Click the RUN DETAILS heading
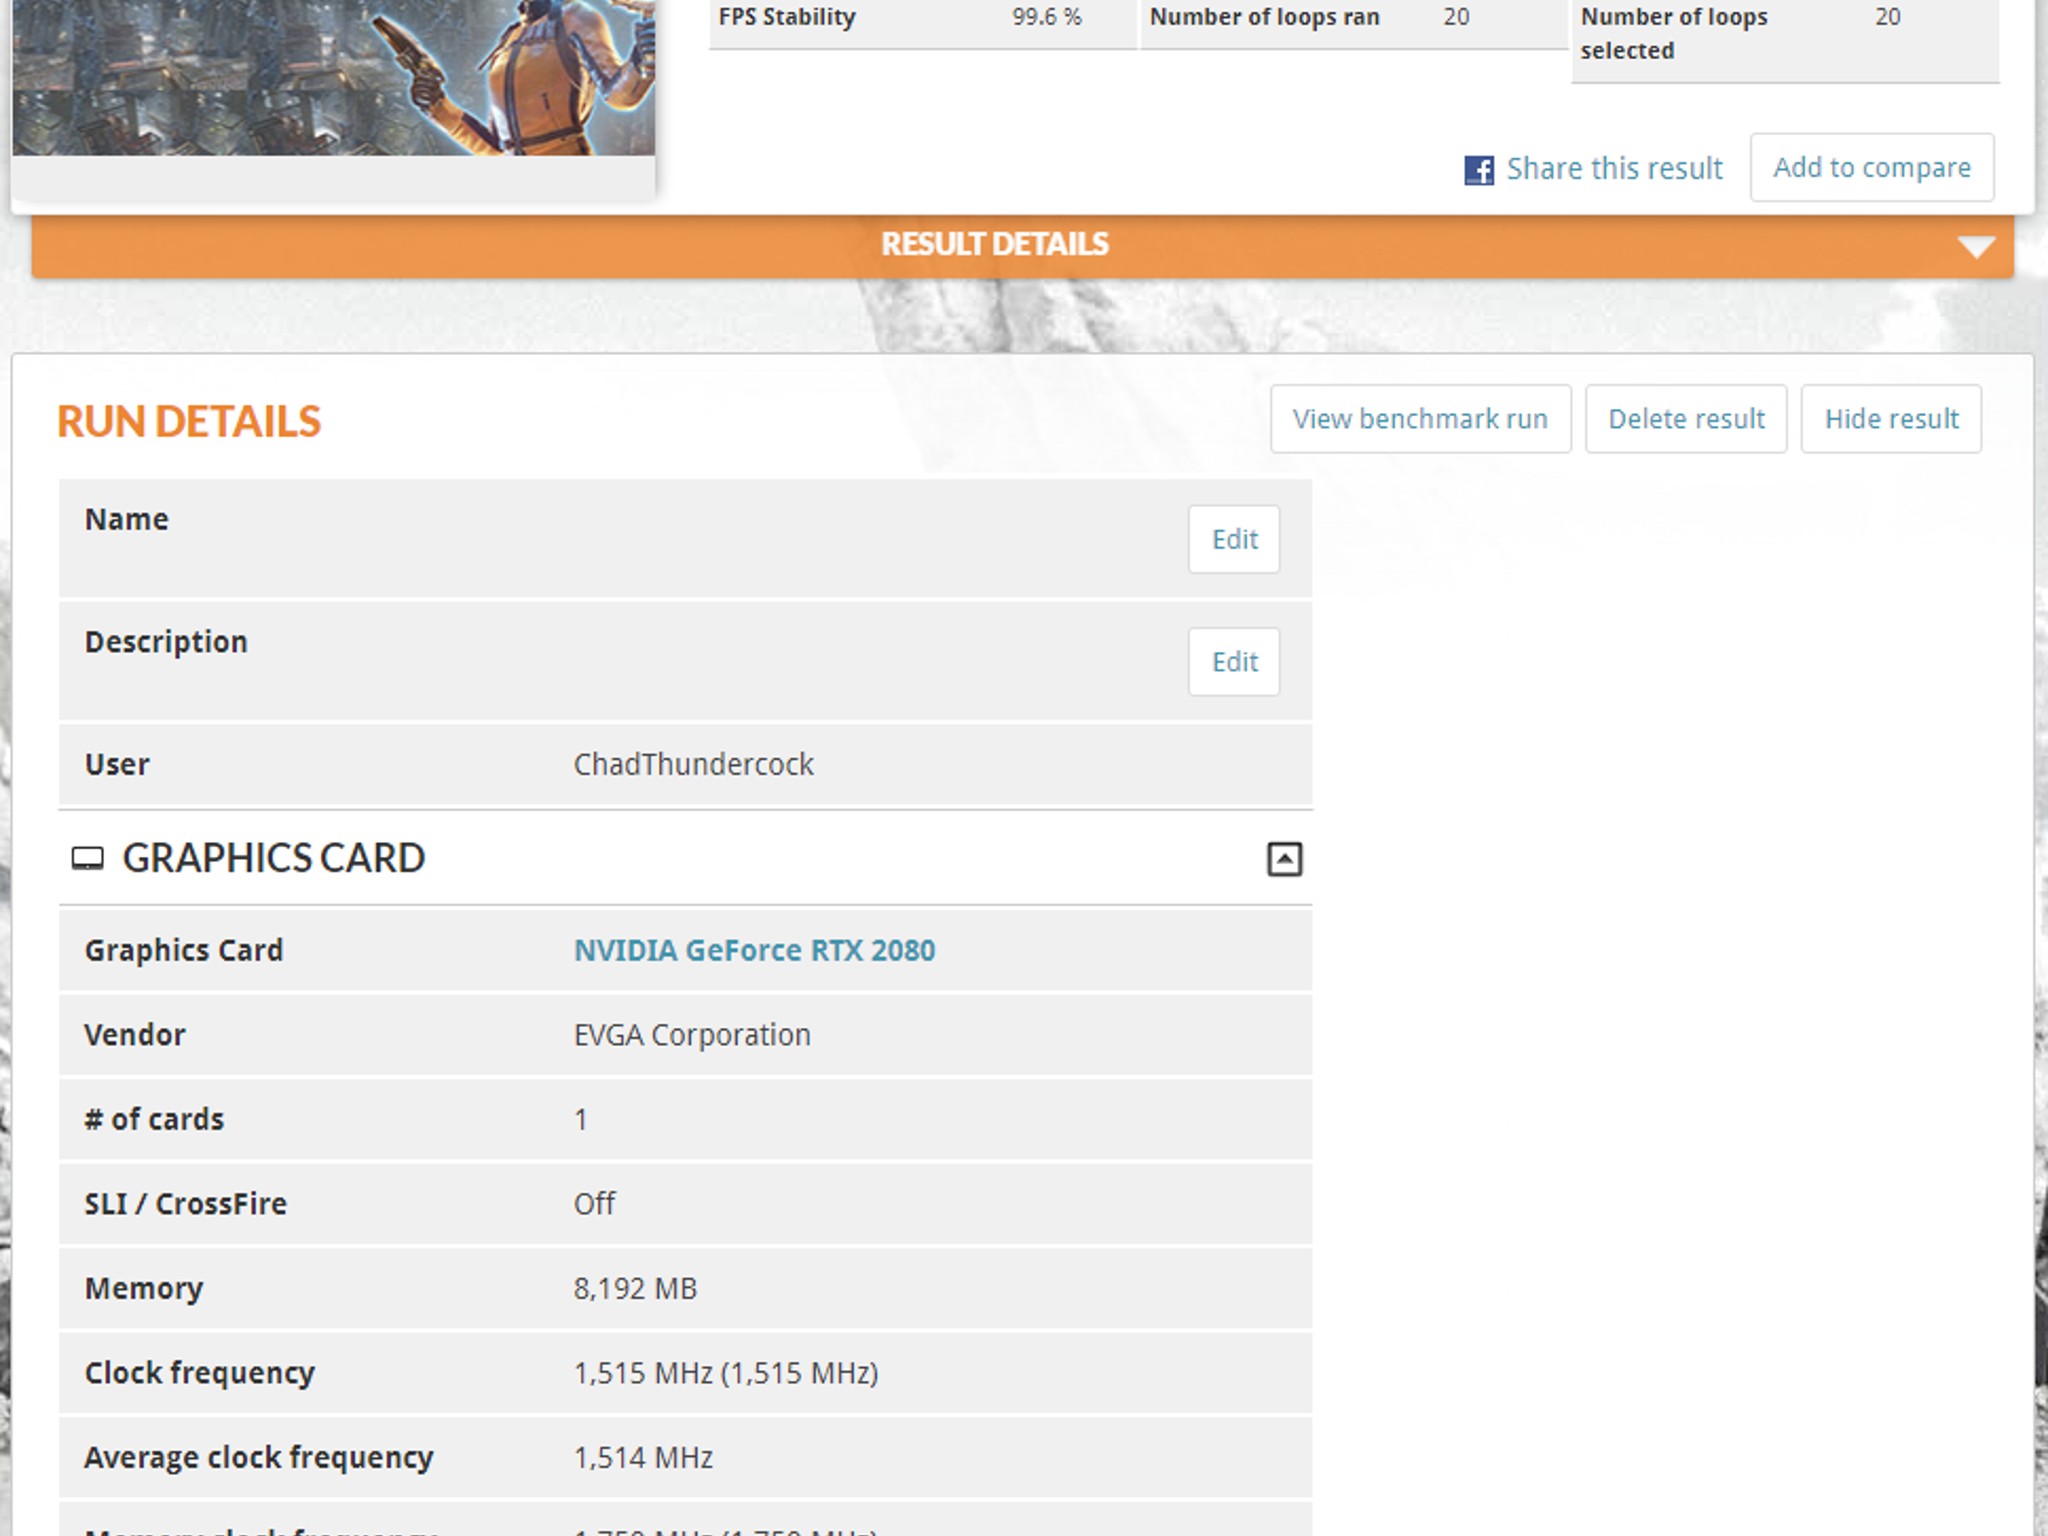2048x1536 pixels. 188,422
